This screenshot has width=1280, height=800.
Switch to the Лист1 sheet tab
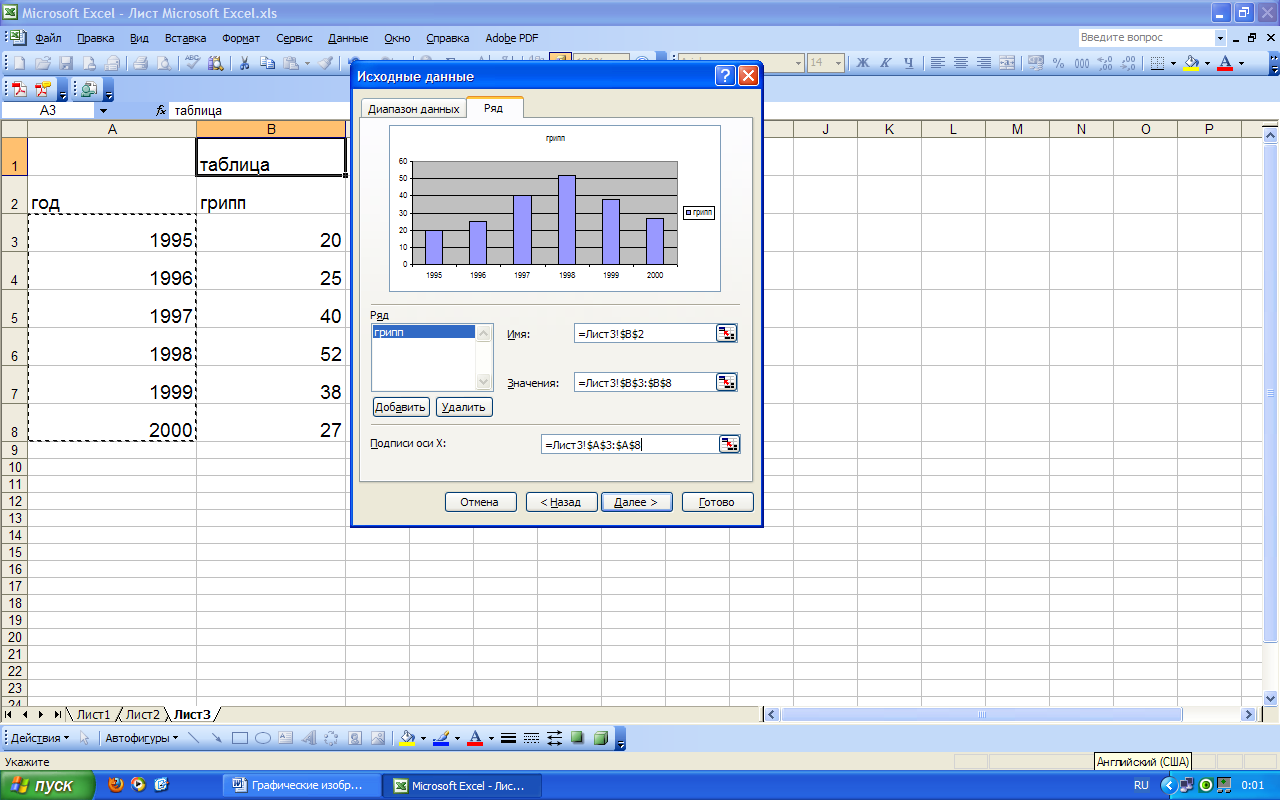(x=94, y=714)
